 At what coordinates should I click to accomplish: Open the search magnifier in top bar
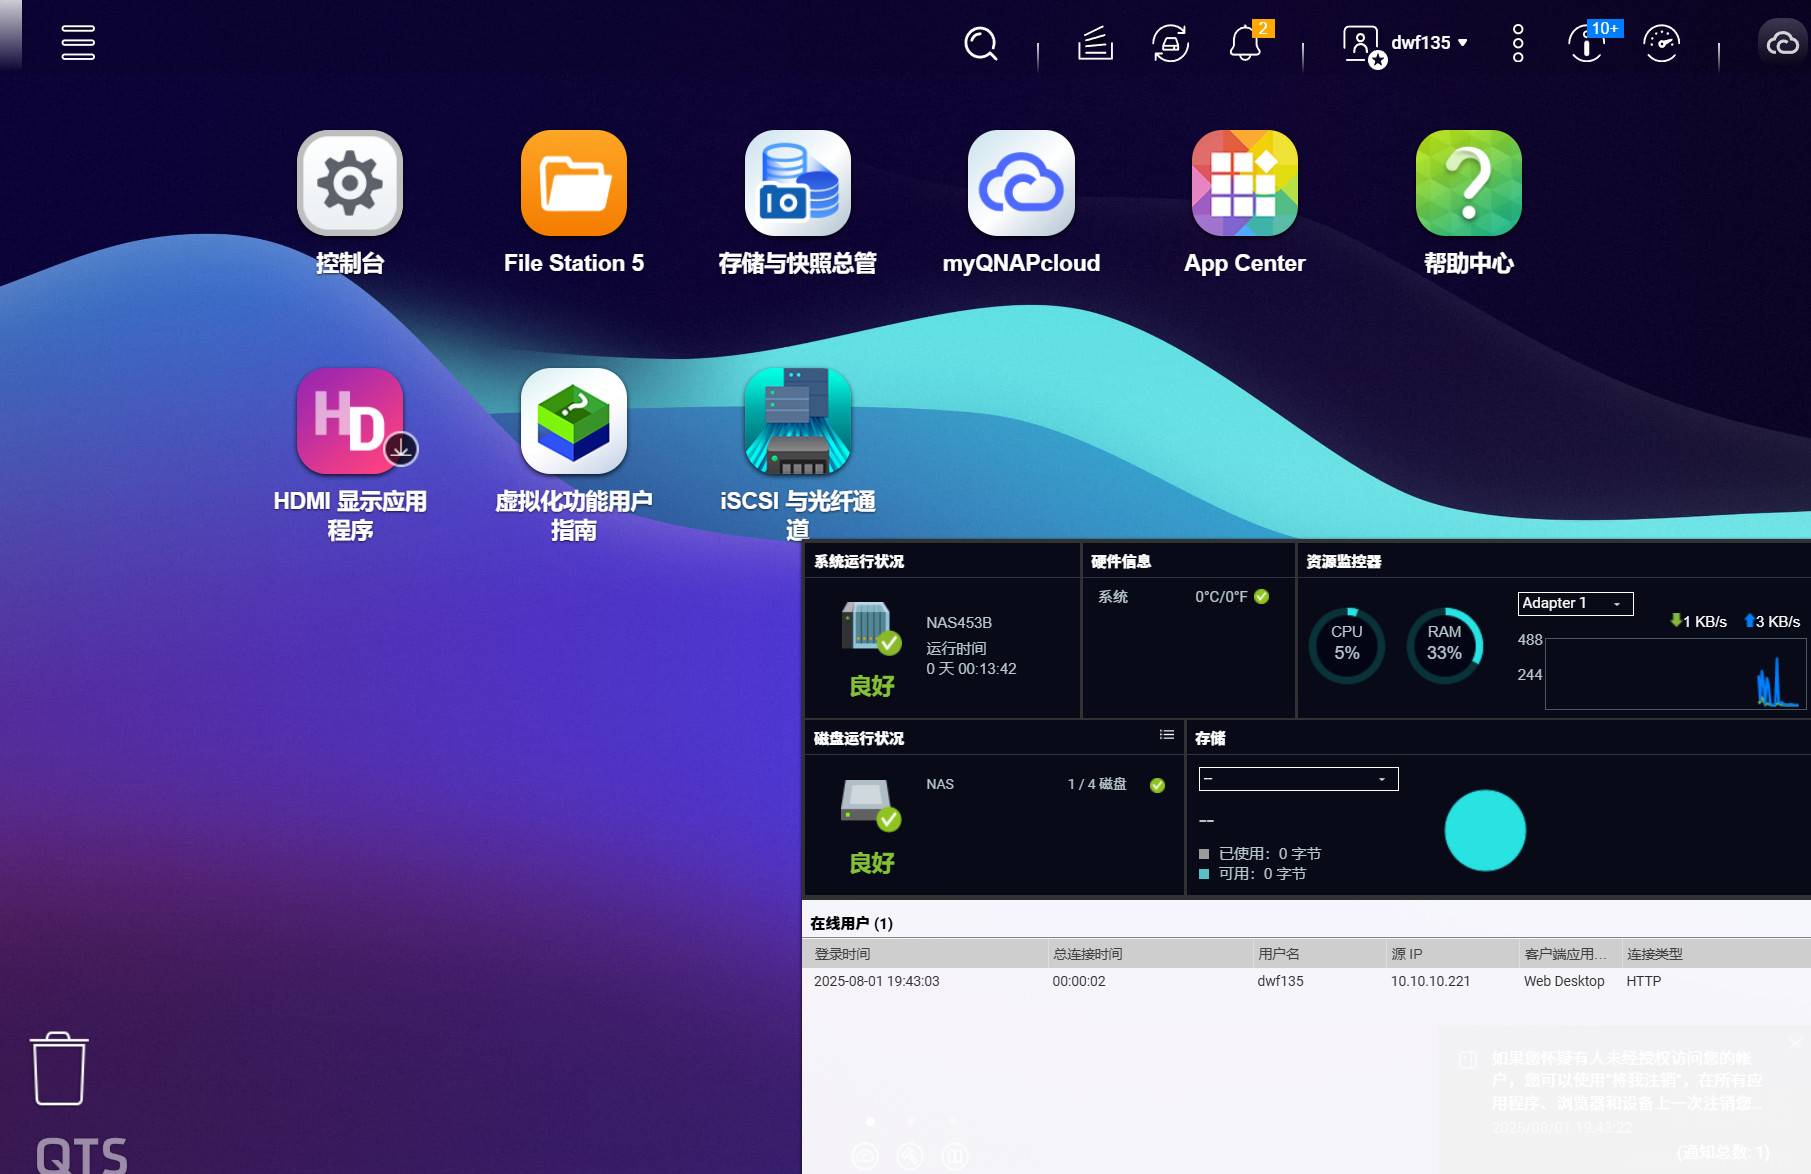980,43
